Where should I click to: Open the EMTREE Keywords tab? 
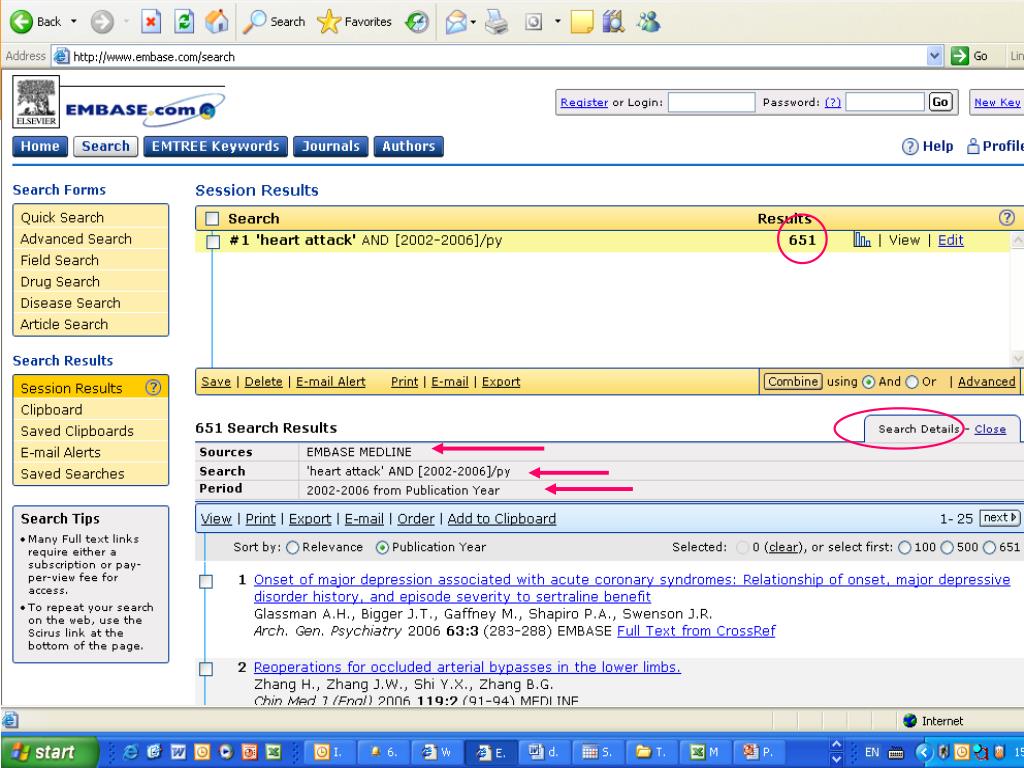click(216, 146)
